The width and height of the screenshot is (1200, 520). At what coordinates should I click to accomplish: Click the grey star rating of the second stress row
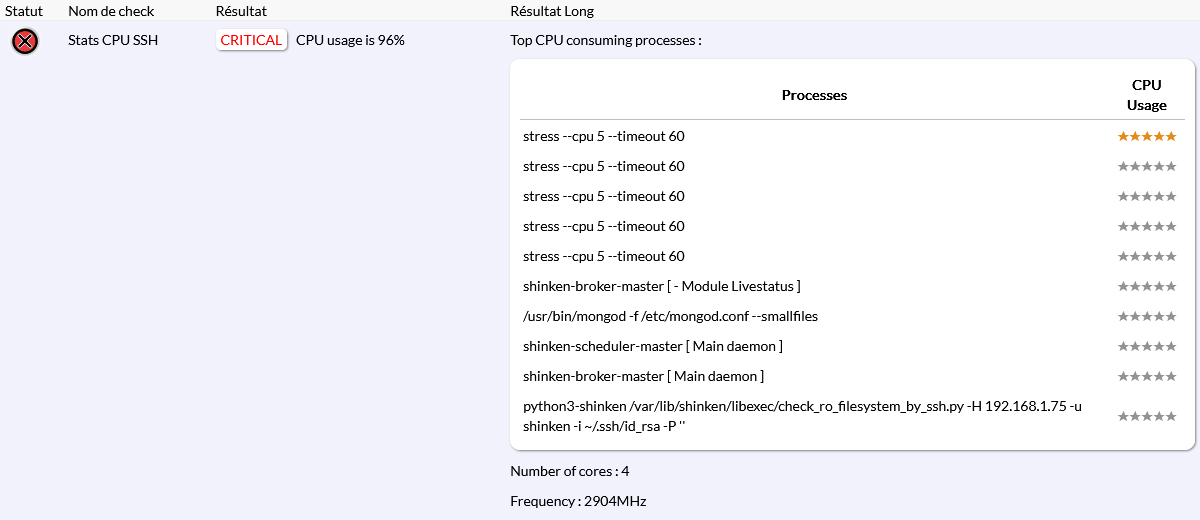(1146, 166)
